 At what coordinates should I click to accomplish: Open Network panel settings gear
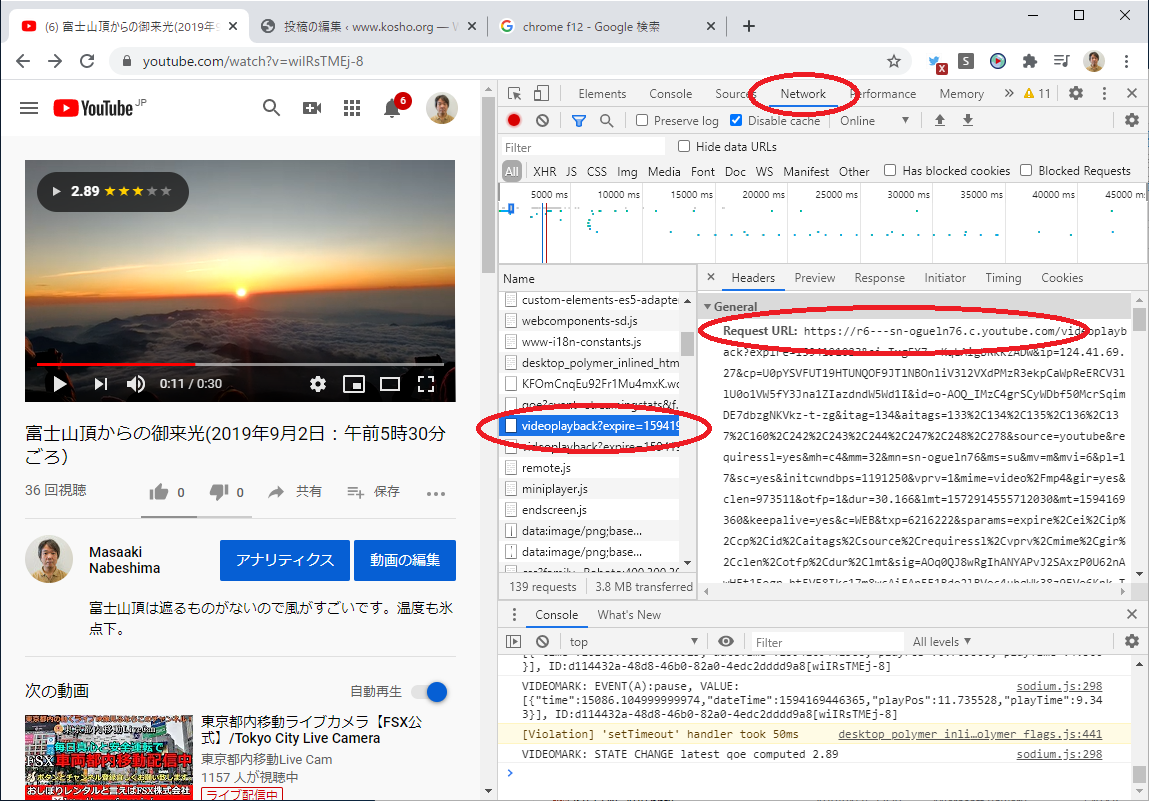pos(1132,120)
